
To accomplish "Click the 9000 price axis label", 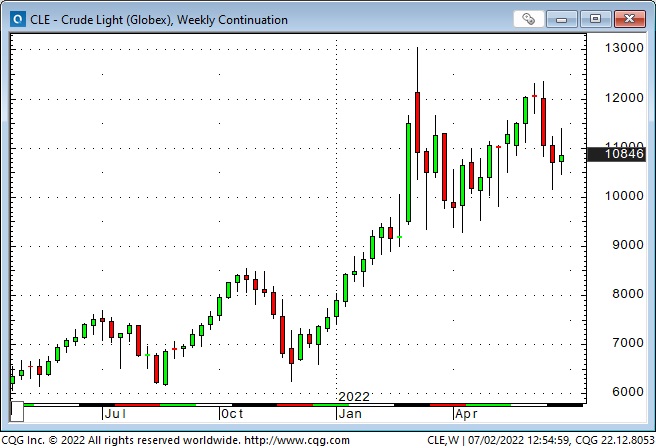I will coord(628,245).
